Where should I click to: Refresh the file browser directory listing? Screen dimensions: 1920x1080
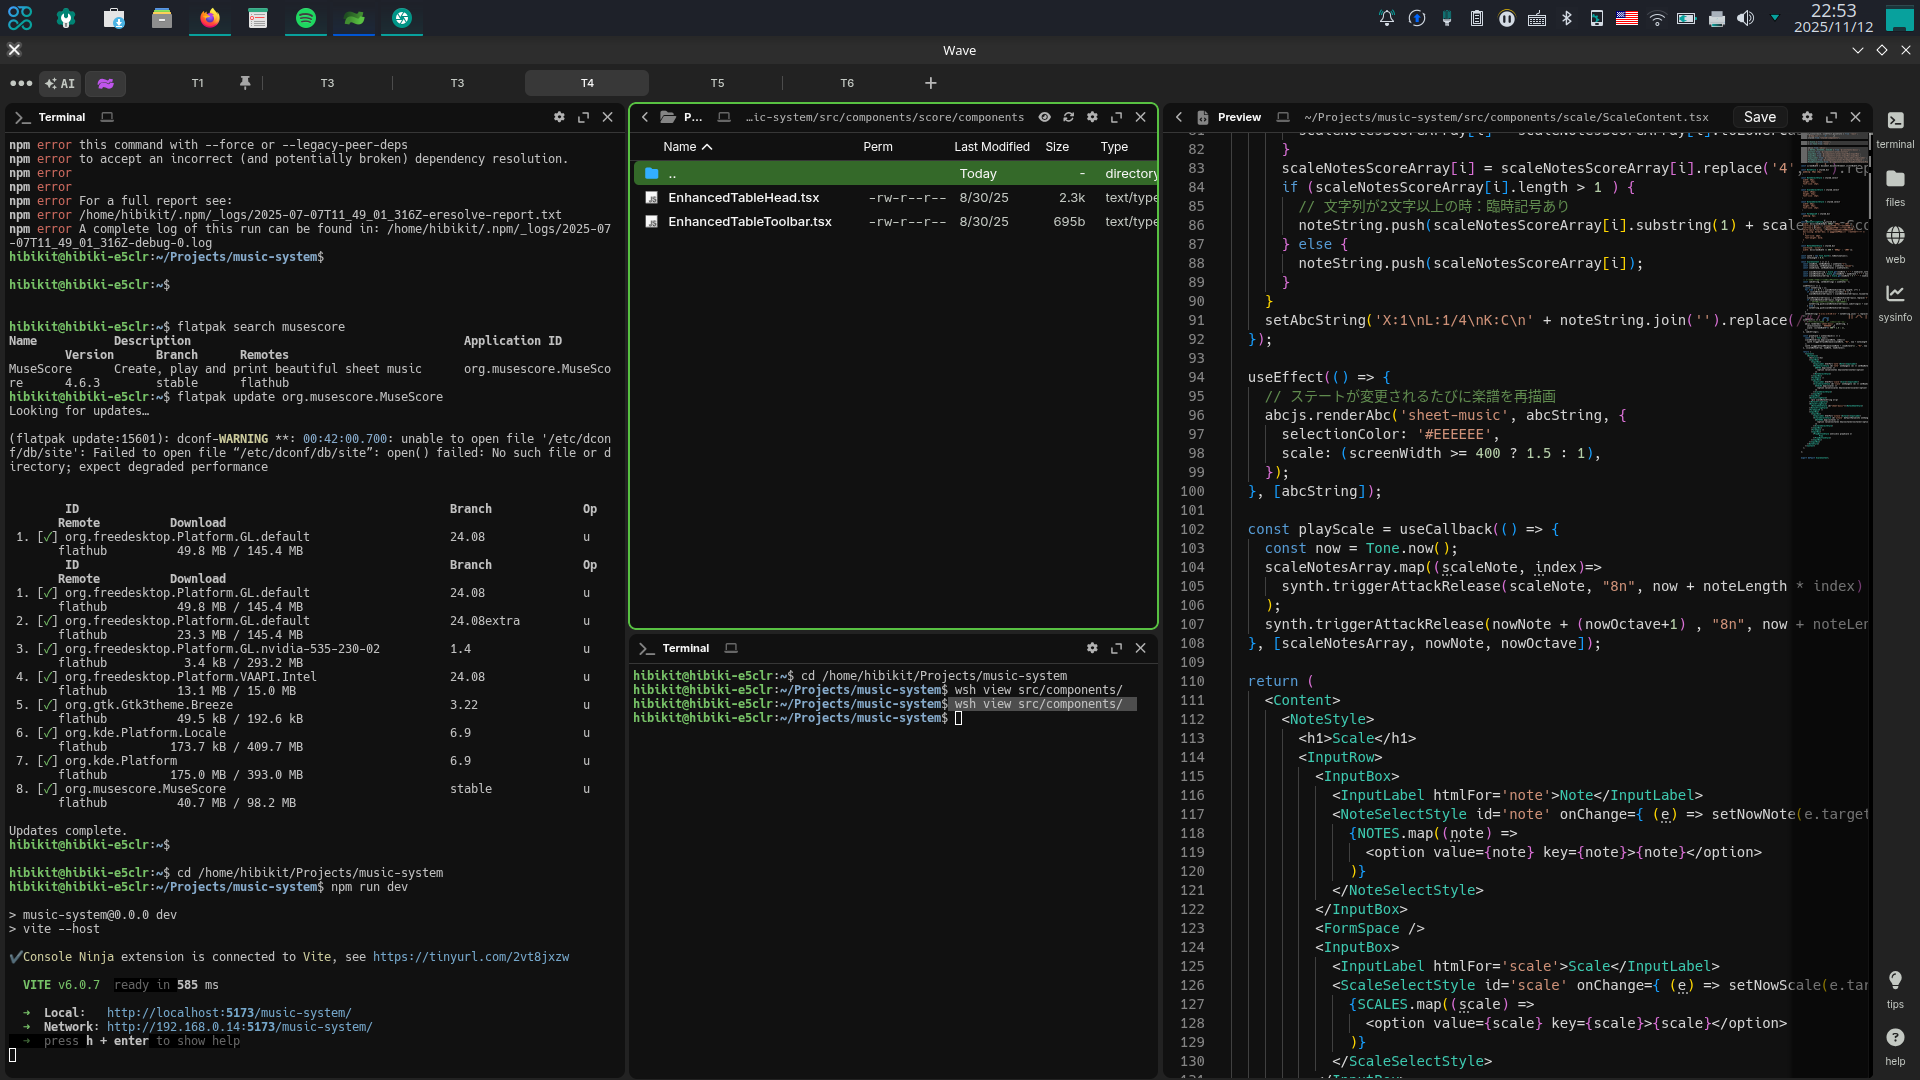(x=1068, y=117)
